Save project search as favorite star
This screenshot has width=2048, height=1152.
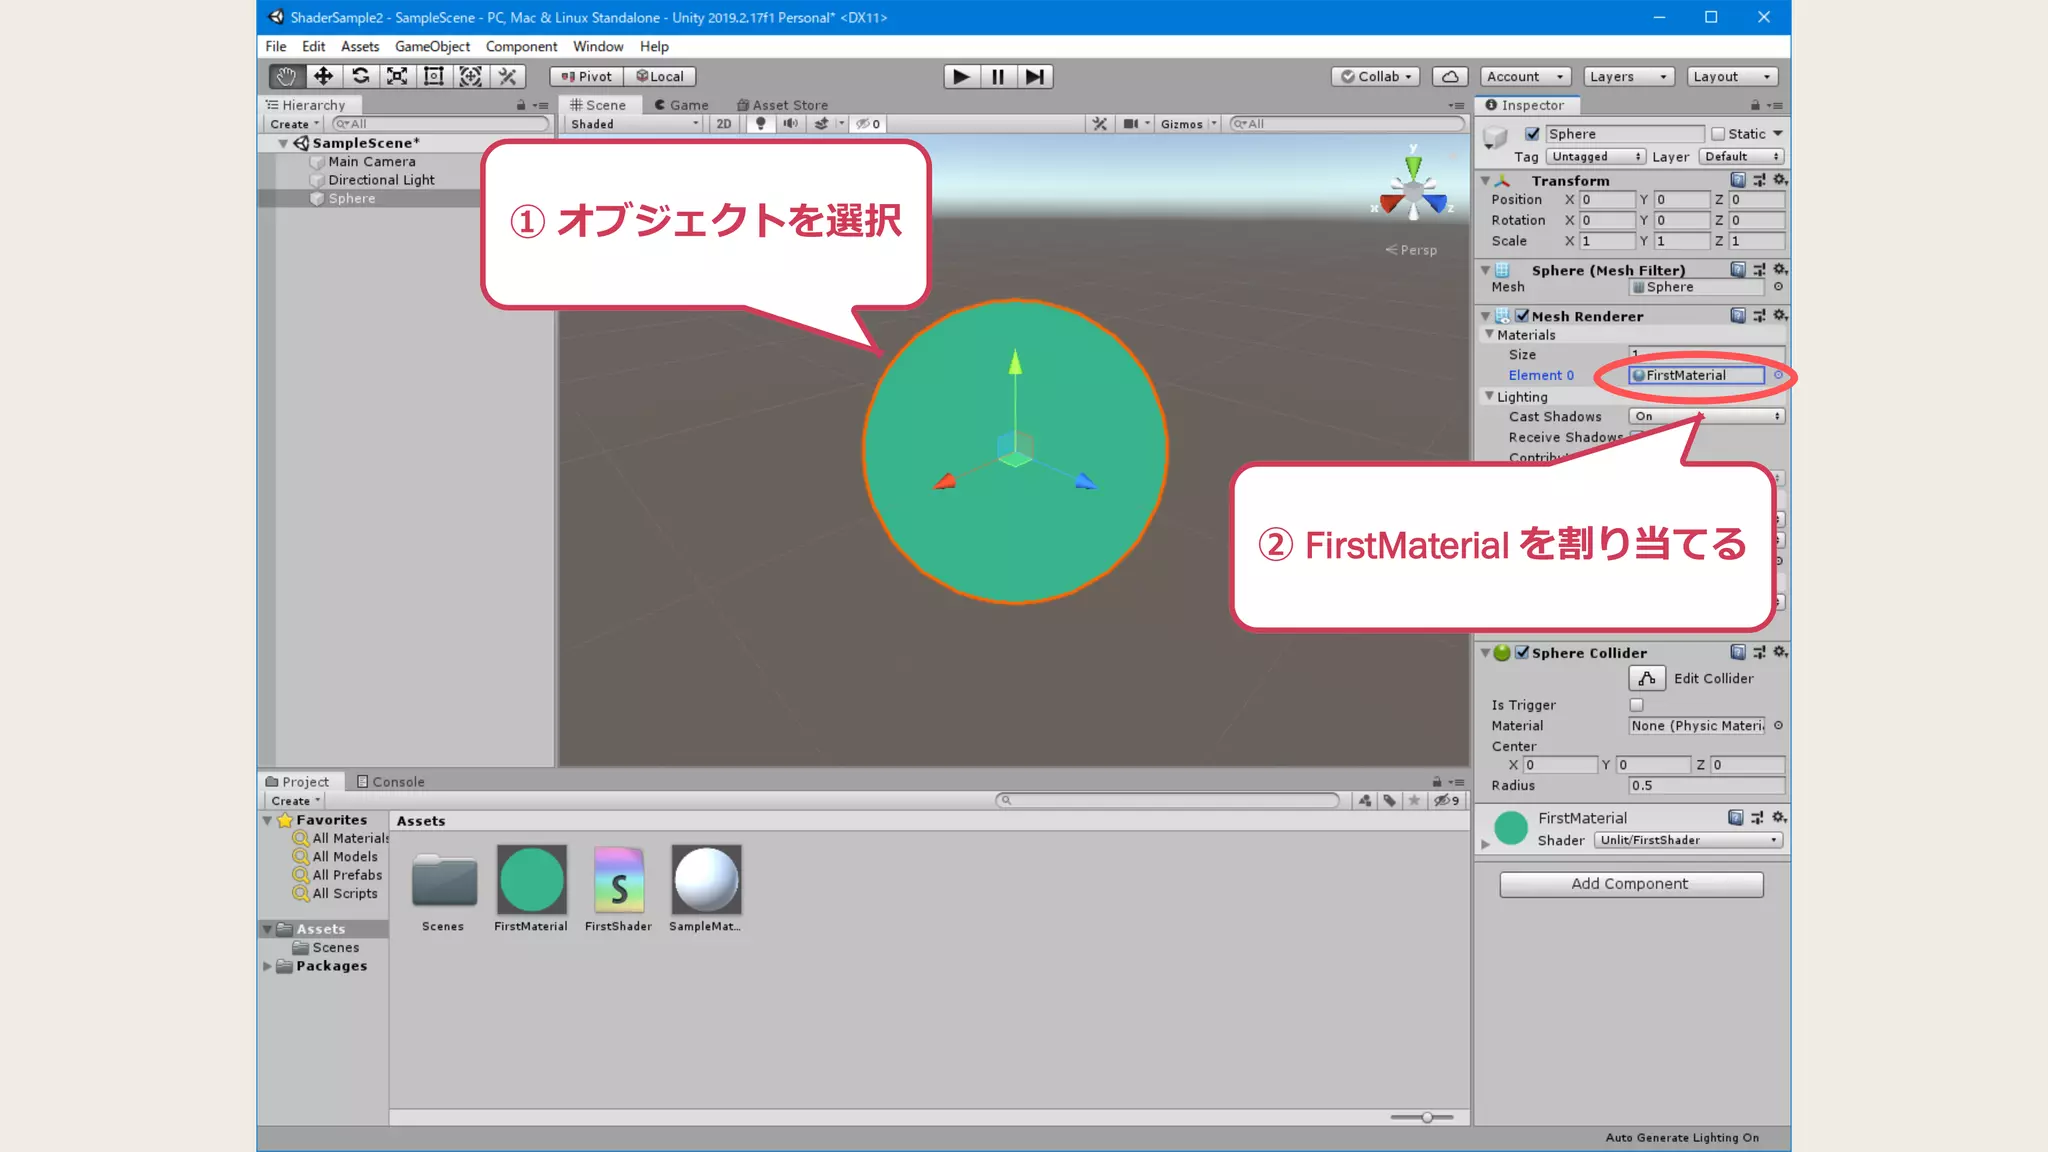(x=1414, y=800)
